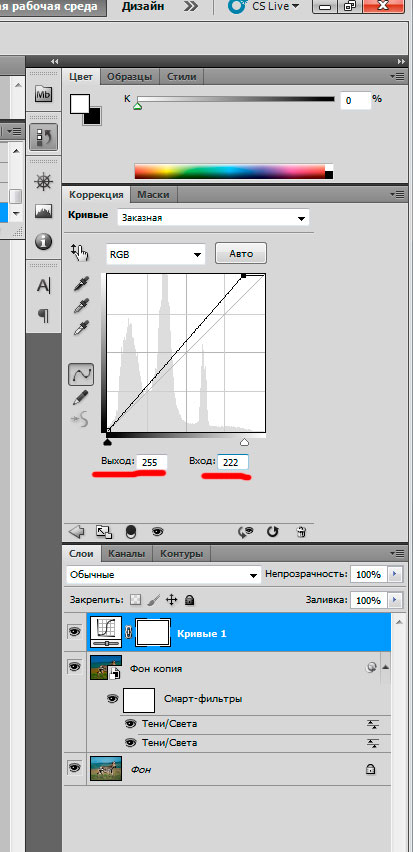The image size is (413, 852).
Task: Open the RGB channel dropdown
Action: (x=155, y=254)
